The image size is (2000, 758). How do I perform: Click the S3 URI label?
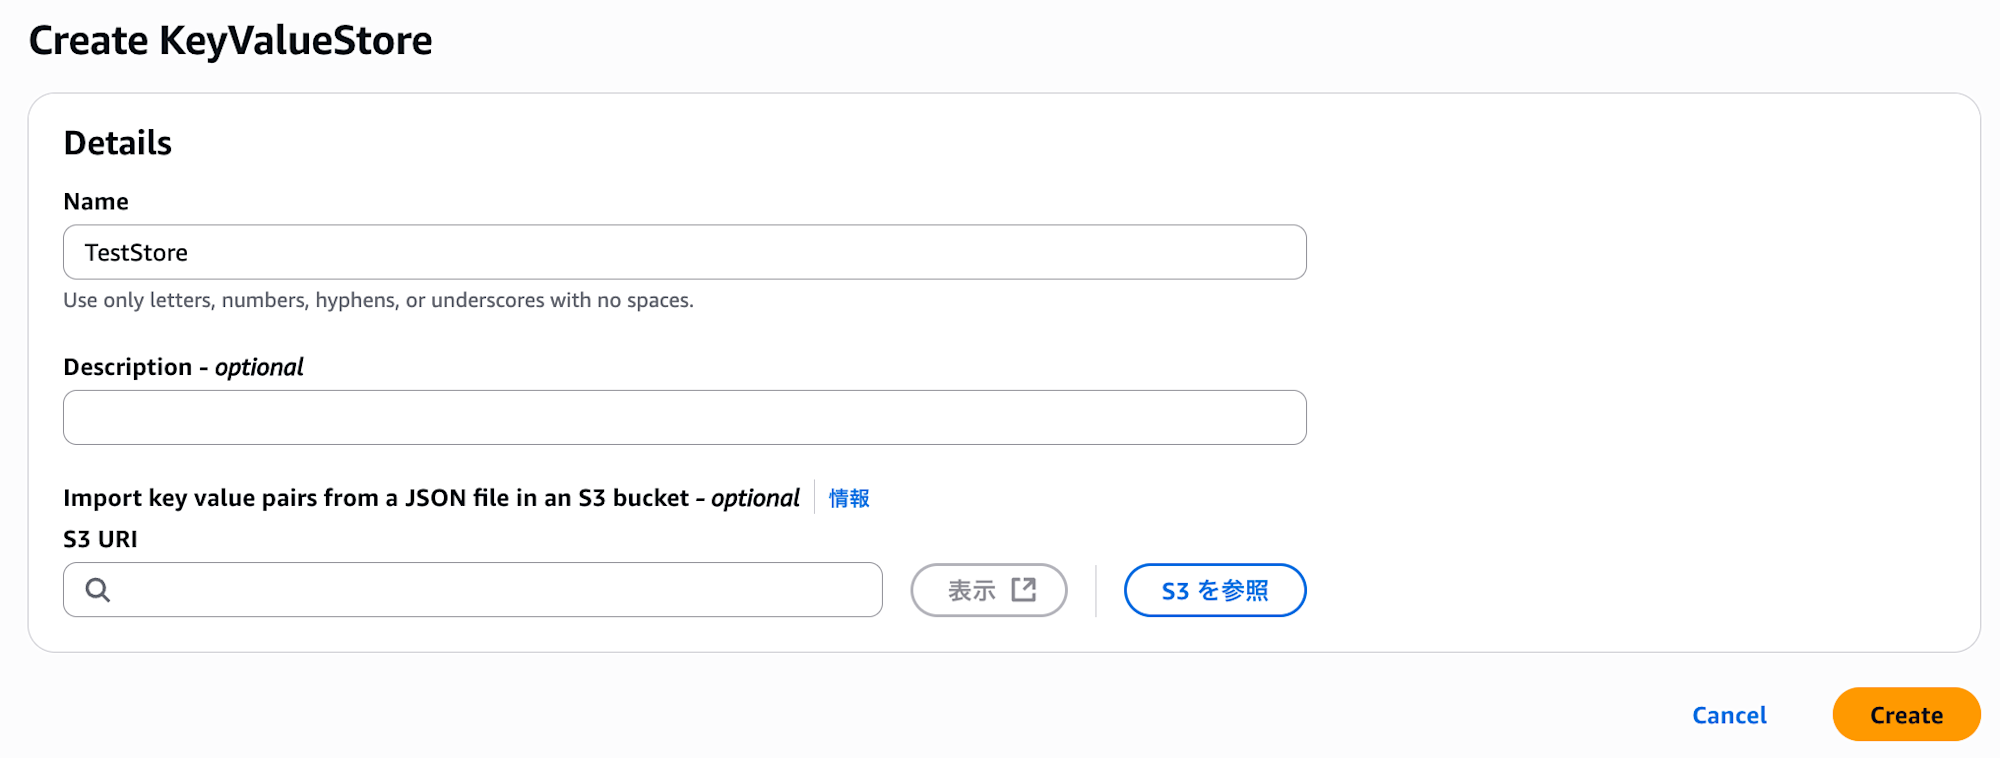[x=100, y=539]
